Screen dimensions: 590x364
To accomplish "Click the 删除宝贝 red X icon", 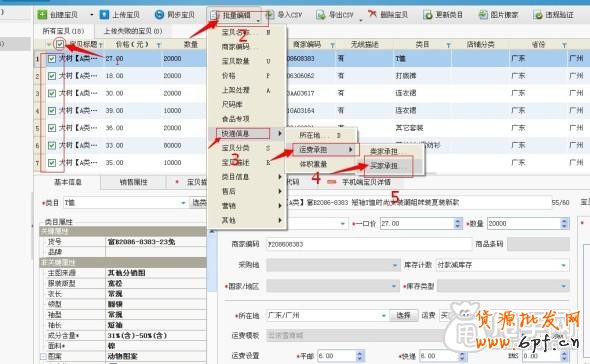I will click(372, 14).
